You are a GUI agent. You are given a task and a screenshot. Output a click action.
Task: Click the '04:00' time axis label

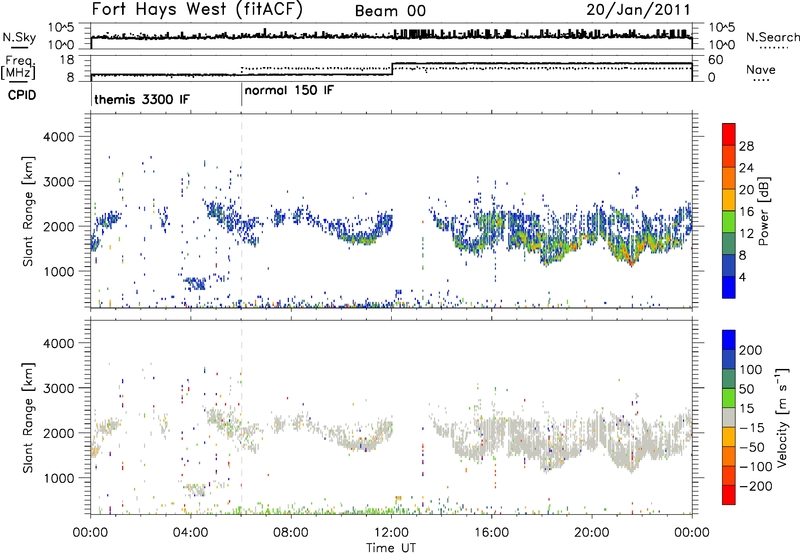tap(190, 532)
